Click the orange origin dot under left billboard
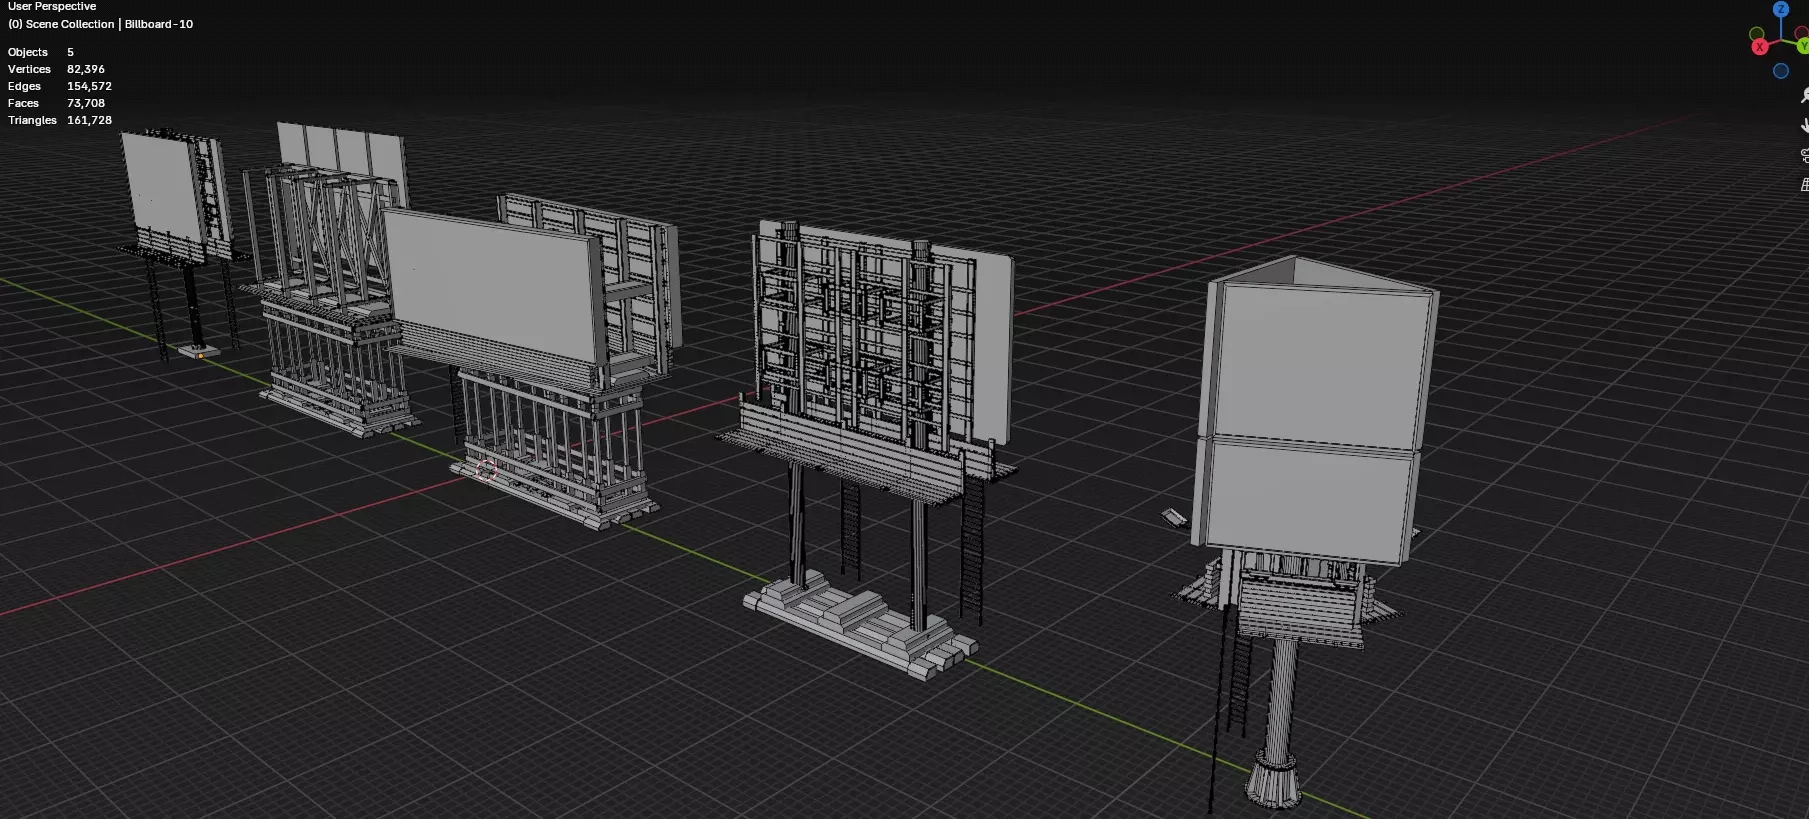This screenshot has height=819, width=1809. [201, 355]
